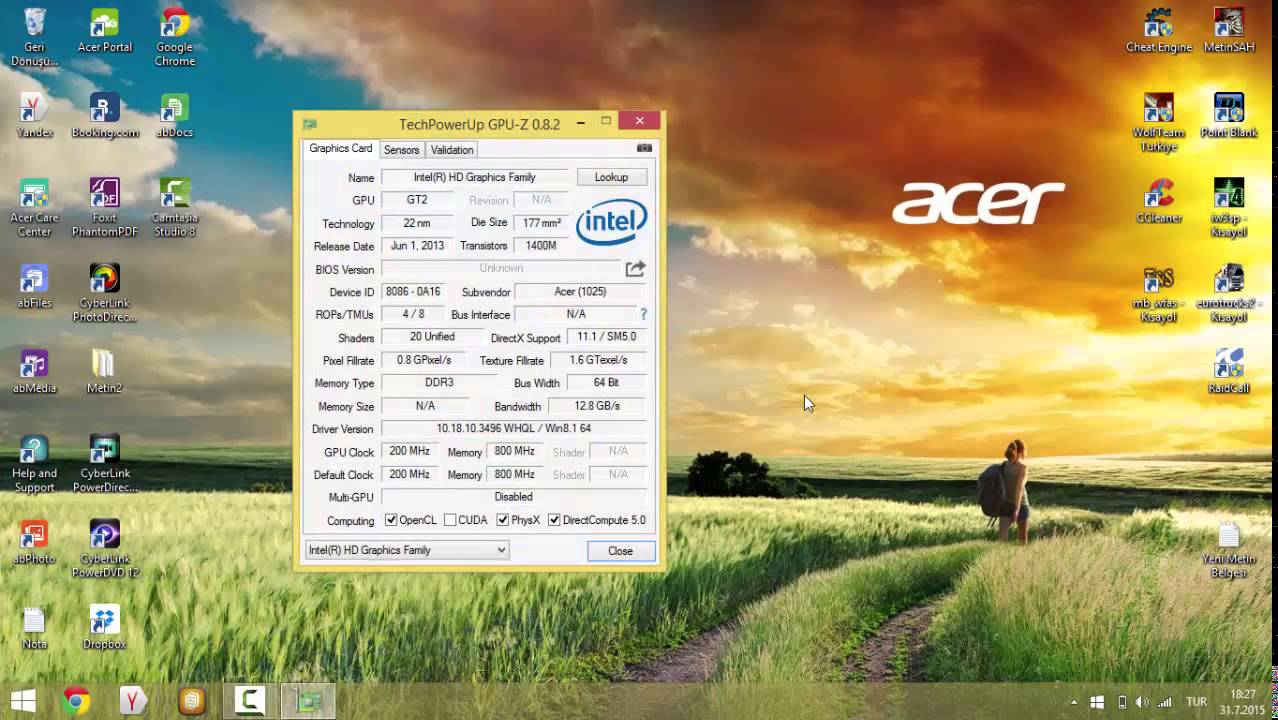Select abMedia desktop icon
The image size is (1278, 720).
pyautogui.click(x=35, y=371)
